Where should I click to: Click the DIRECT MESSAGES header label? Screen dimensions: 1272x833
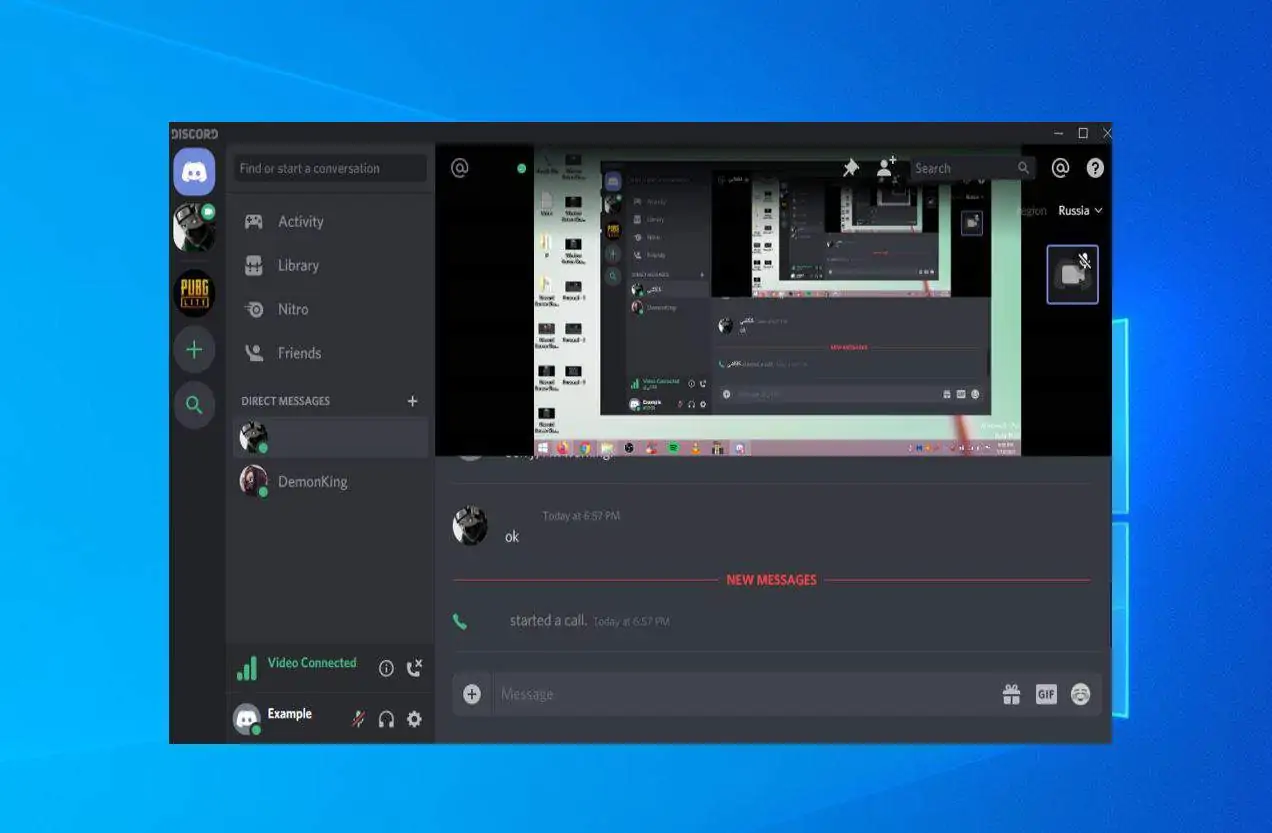[286, 401]
